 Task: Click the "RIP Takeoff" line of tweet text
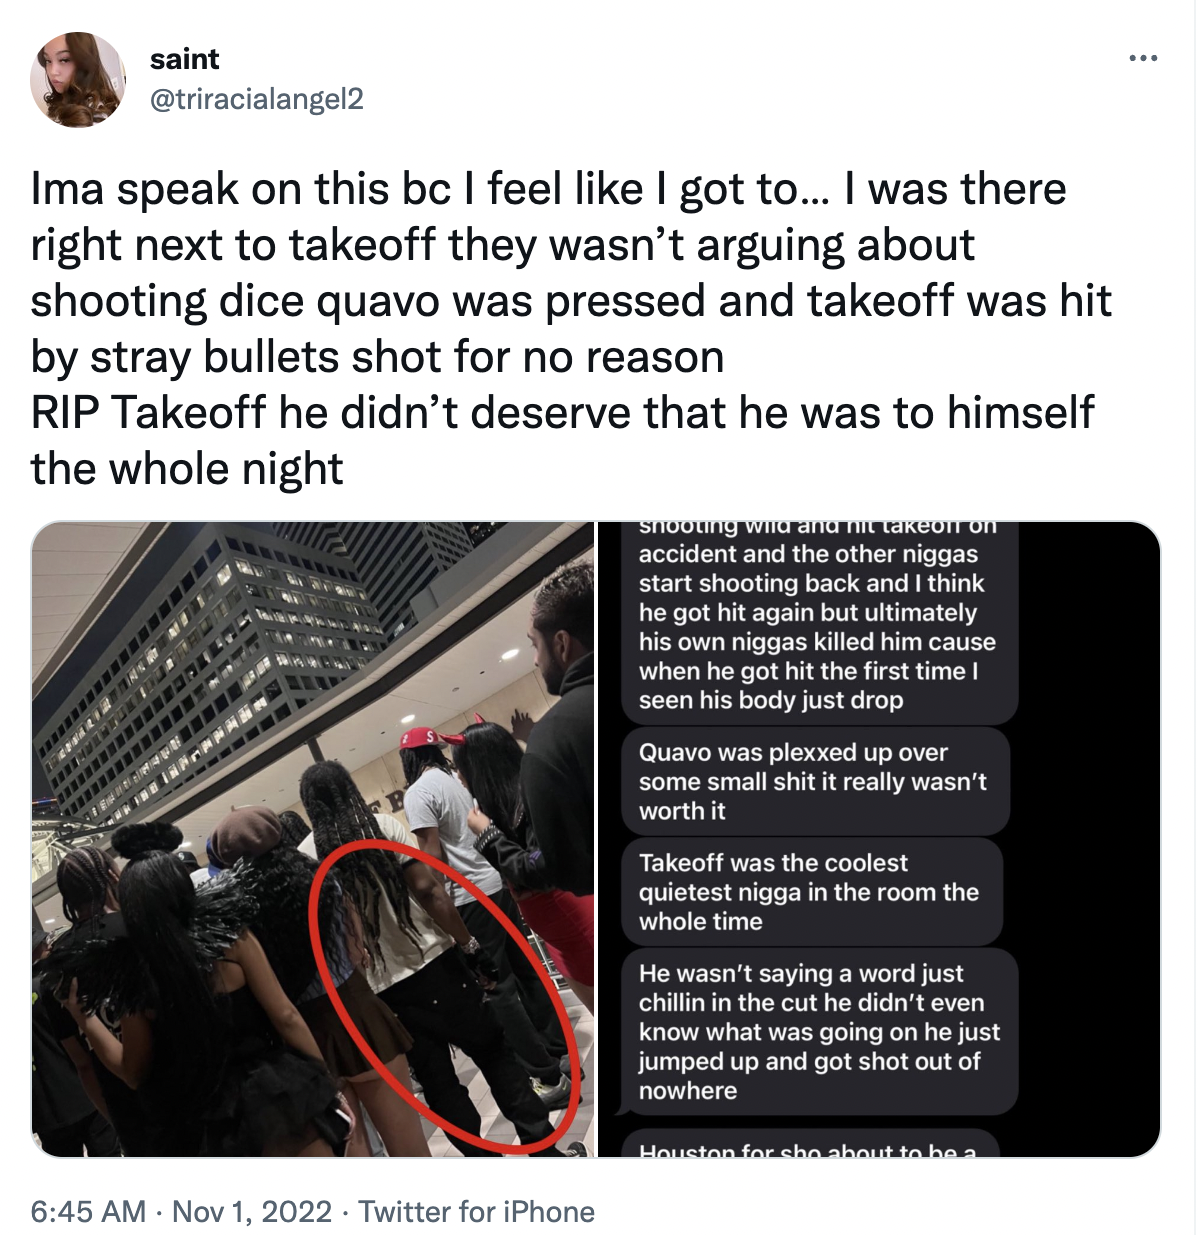[563, 412]
